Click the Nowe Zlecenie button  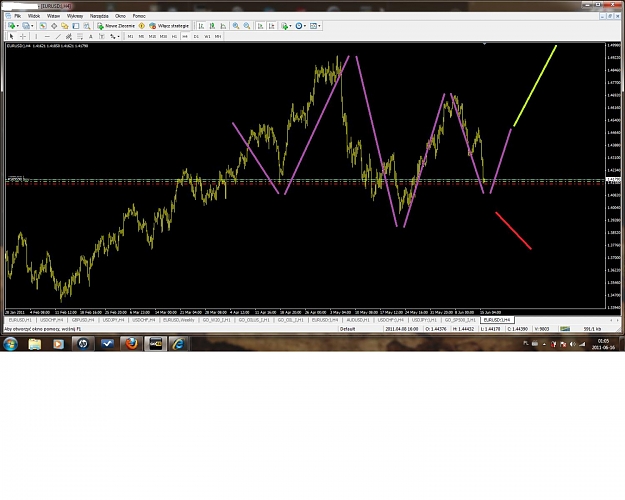[x=116, y=26]
